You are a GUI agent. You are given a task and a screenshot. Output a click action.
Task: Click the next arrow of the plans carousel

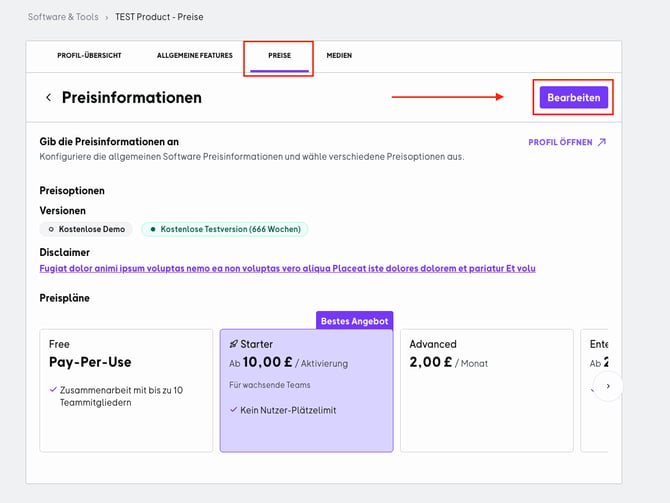point(608,386)
